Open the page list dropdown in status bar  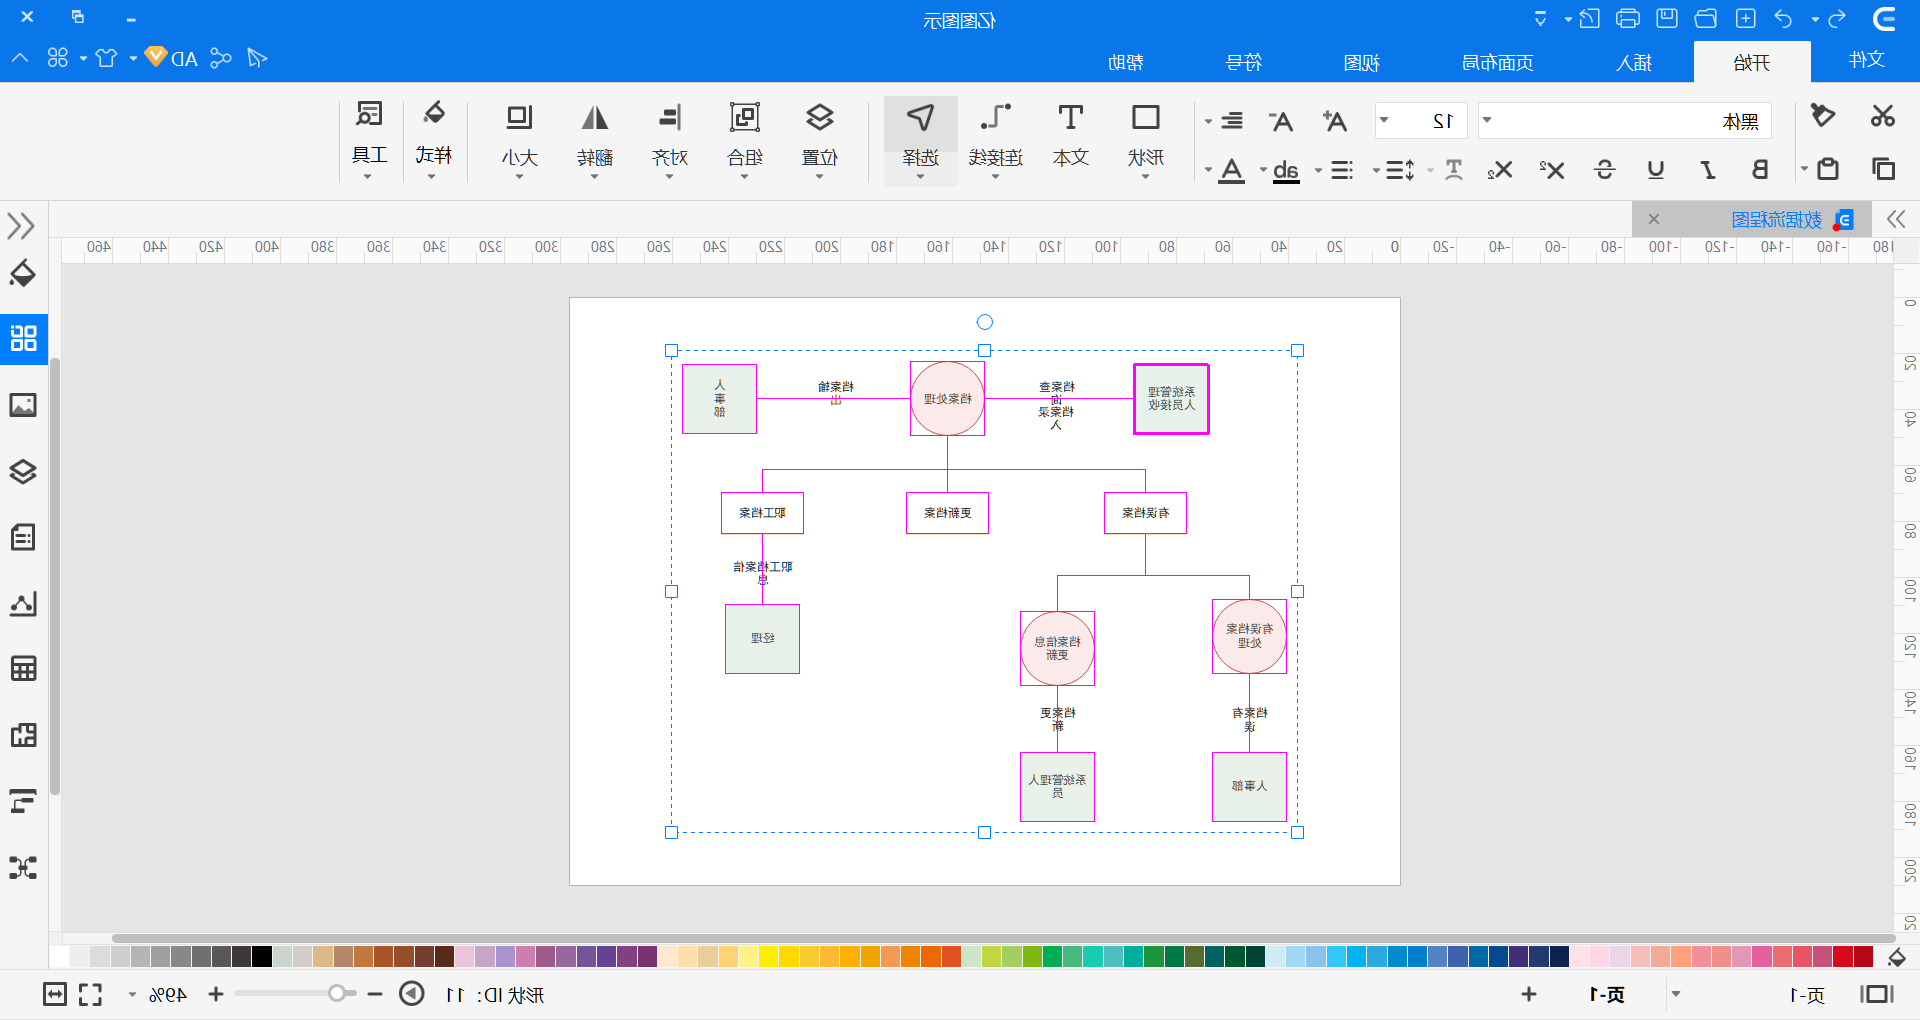click(x=1676, y=994)
